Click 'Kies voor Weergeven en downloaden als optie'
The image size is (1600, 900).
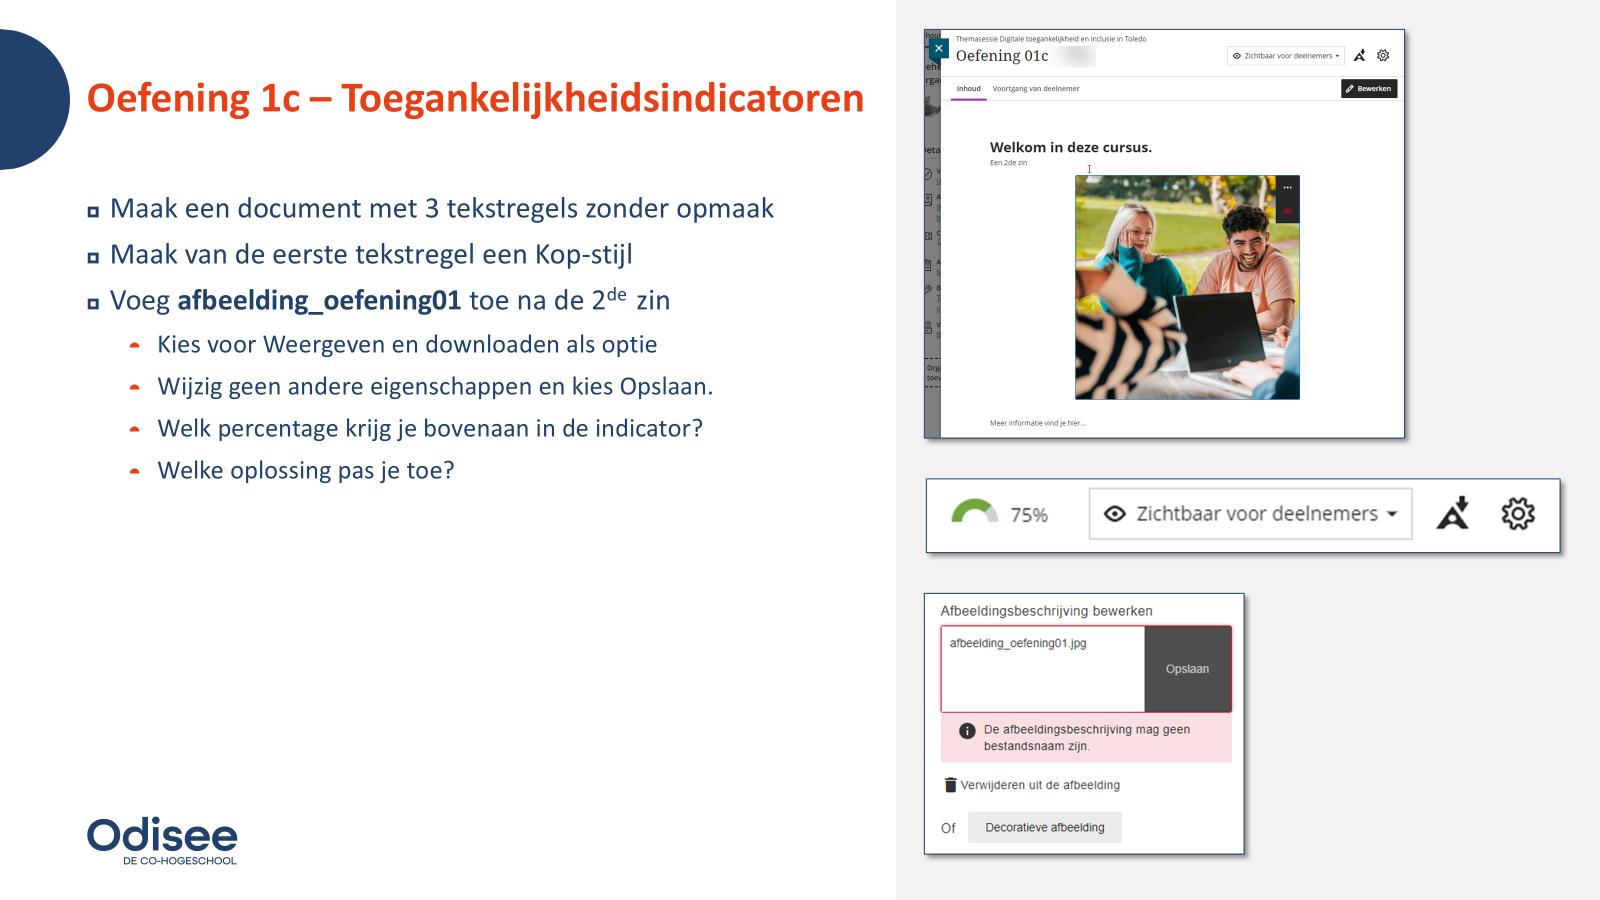[407, 344]
